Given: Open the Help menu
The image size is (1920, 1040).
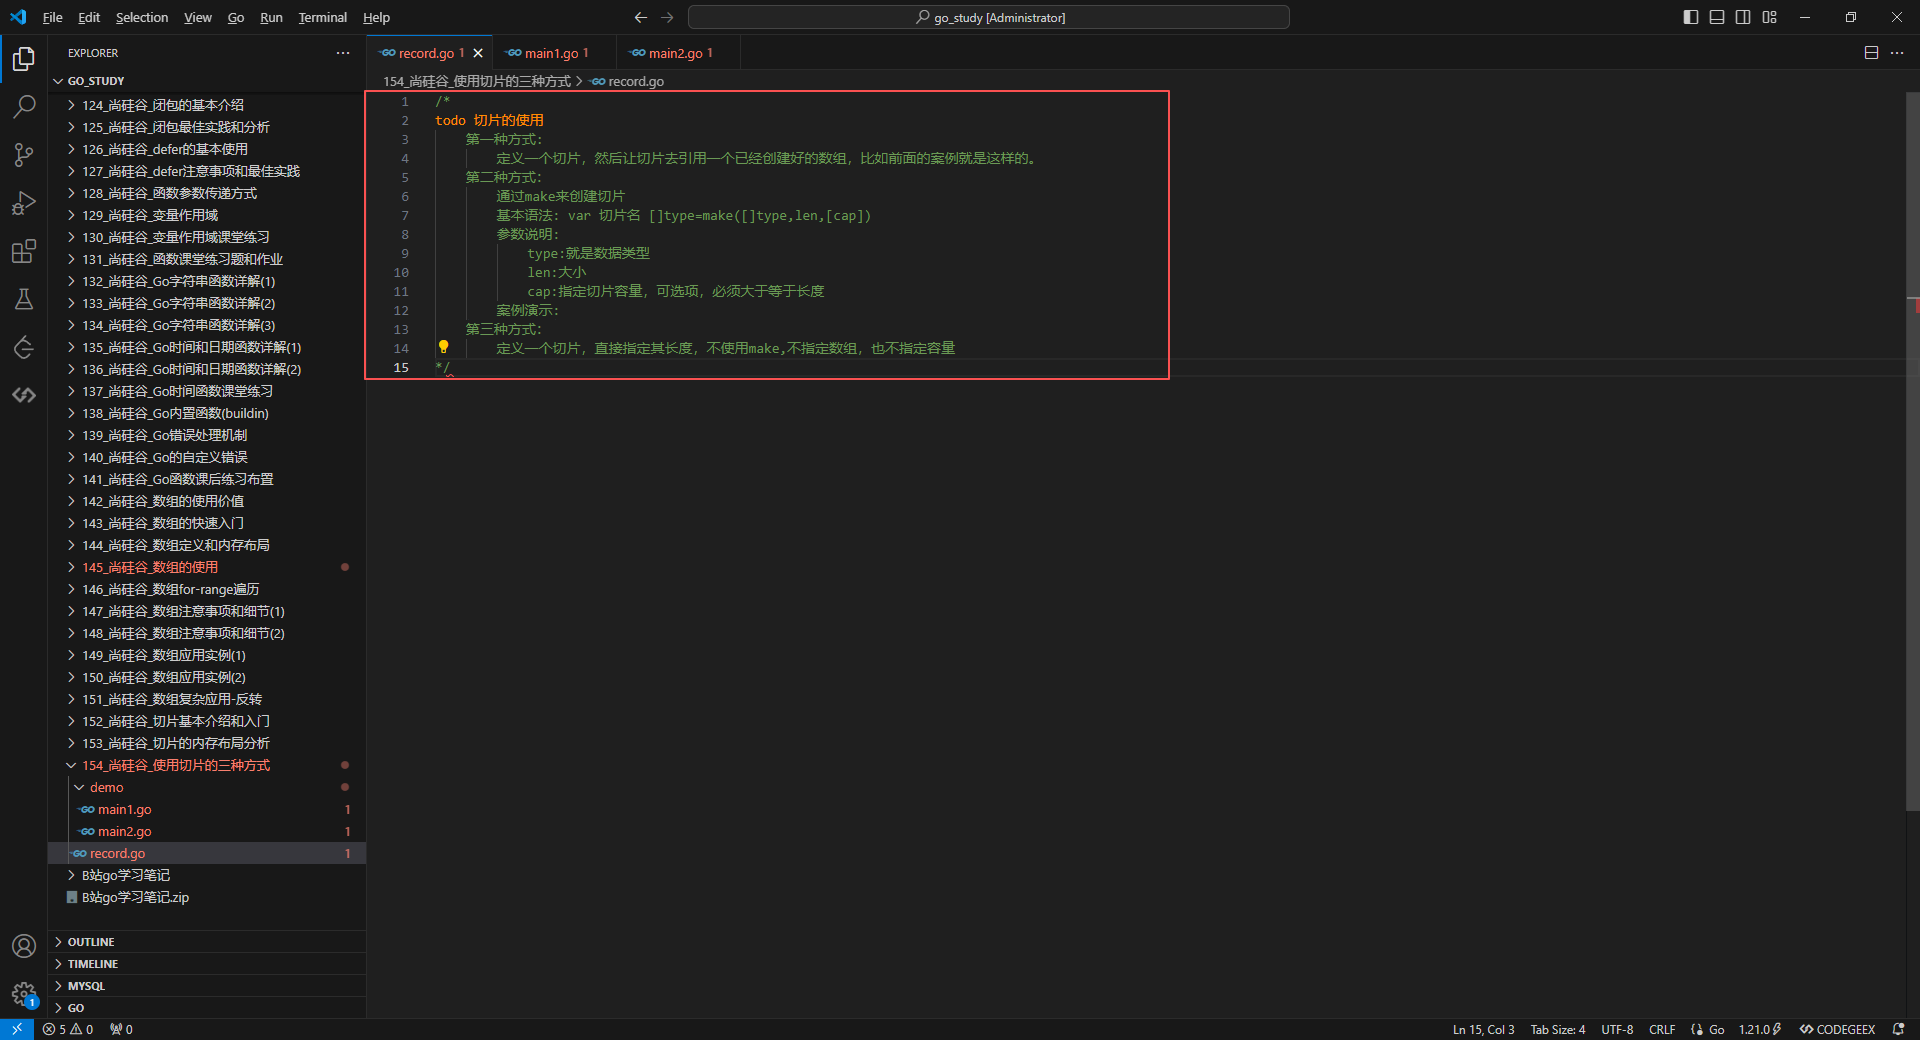Looking at the screenshot, I should point(376,17).
